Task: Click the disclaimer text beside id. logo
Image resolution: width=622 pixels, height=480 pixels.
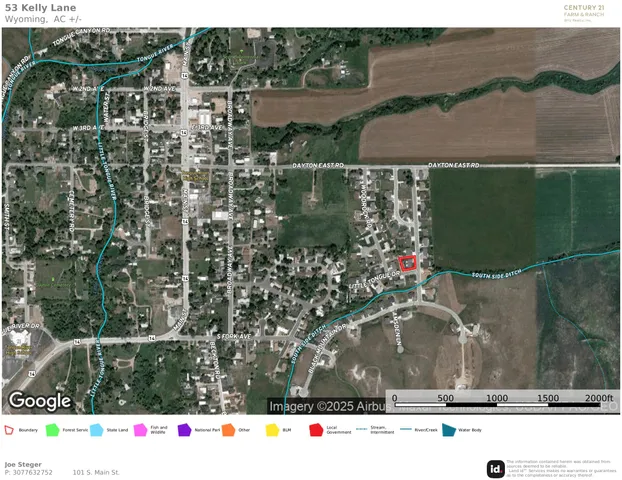Action: click(x=561, y=468)
